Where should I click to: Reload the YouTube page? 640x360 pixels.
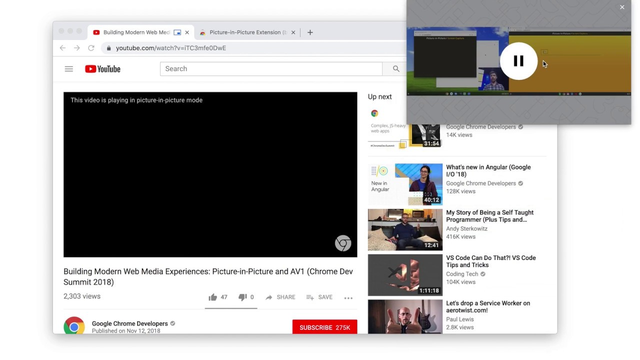(x=91, y=48)
